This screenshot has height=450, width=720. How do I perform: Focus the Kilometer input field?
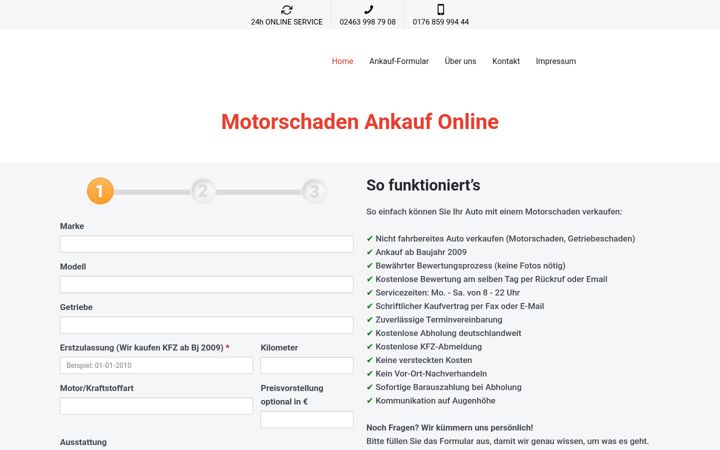pos(307,366)
